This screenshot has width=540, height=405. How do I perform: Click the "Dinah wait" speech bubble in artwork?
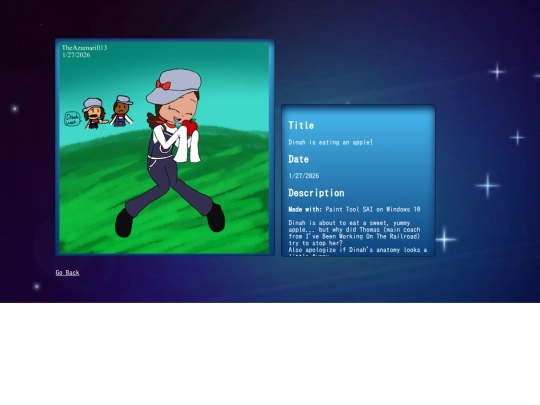(x=72, y=119)
